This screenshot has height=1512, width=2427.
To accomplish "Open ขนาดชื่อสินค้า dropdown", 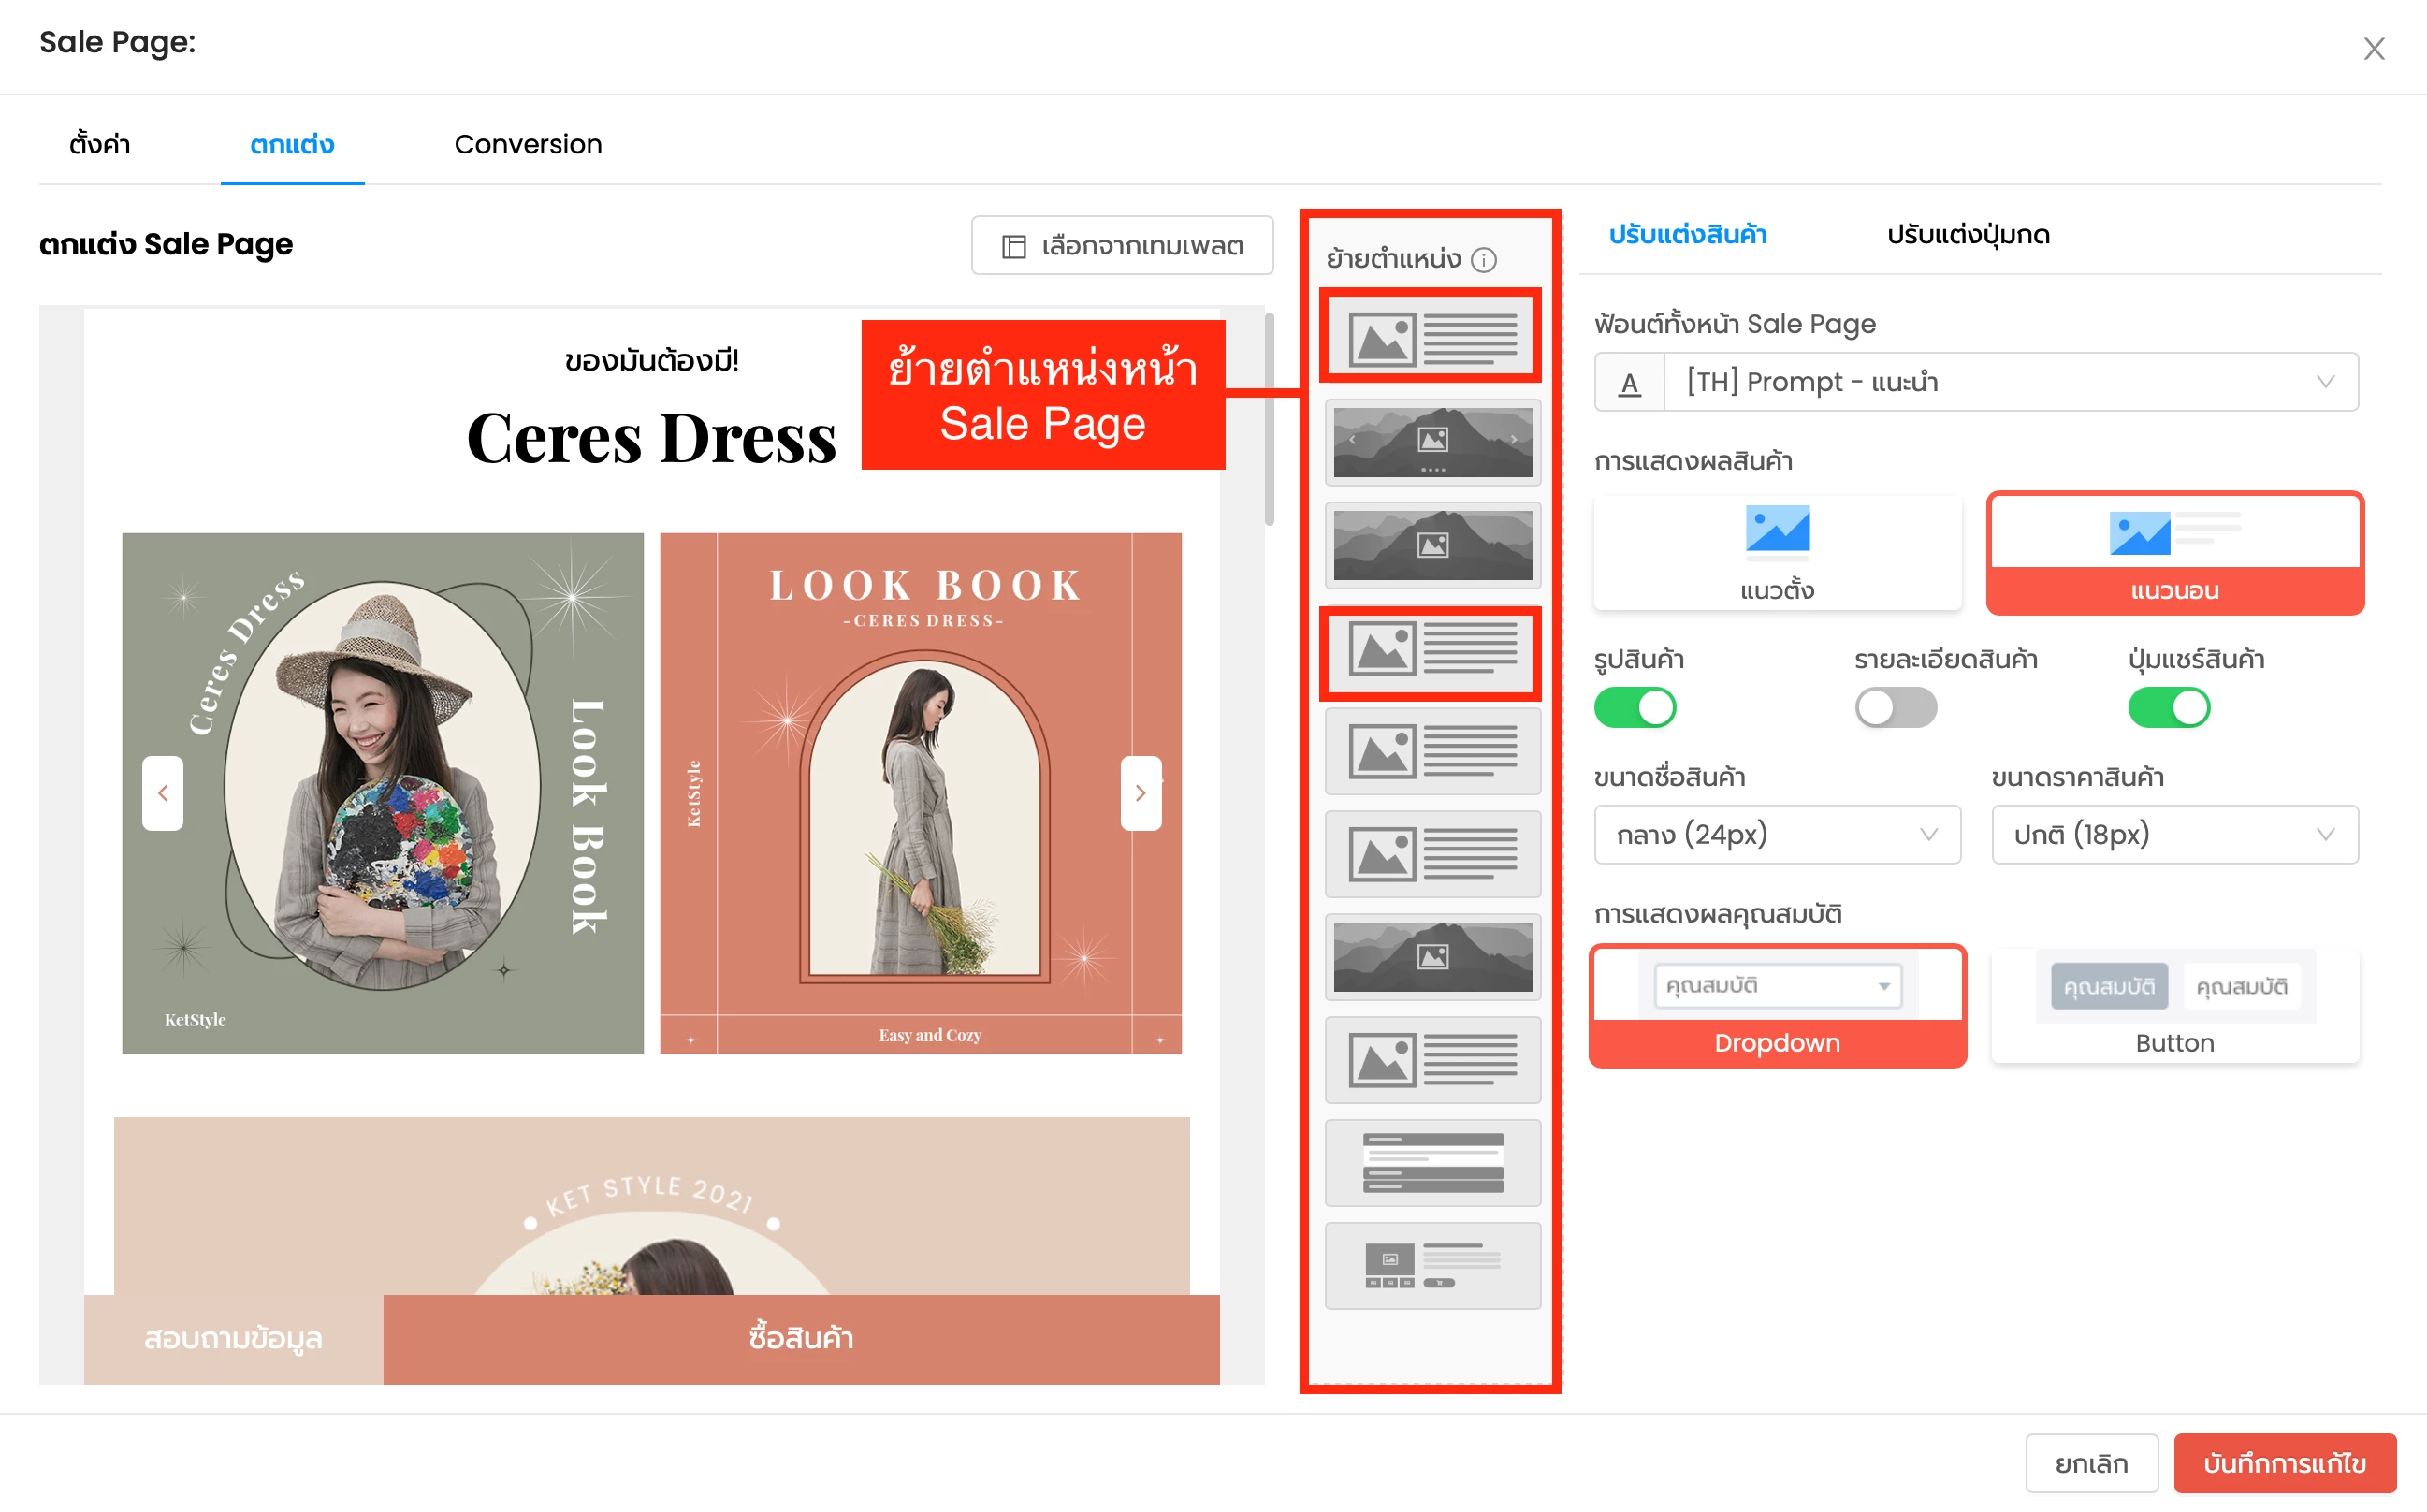I will click(x=1777, y=834).
